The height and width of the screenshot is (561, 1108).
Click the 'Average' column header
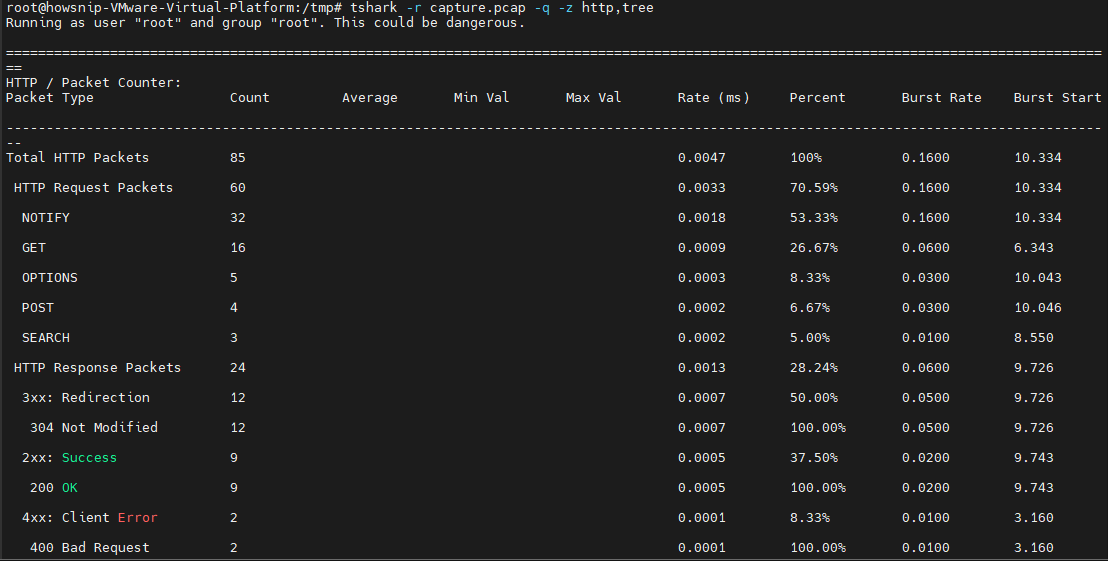(x=370, y=98)
